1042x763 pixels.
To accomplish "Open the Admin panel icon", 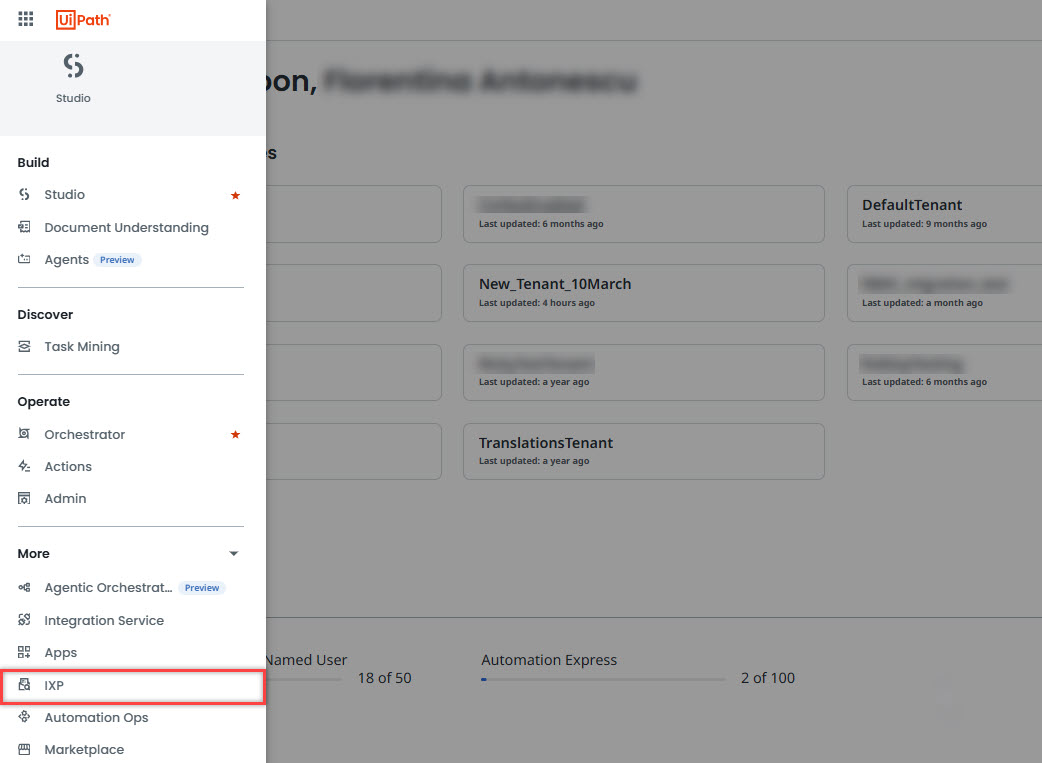I will pyautogui.click(x=24, y=498).
